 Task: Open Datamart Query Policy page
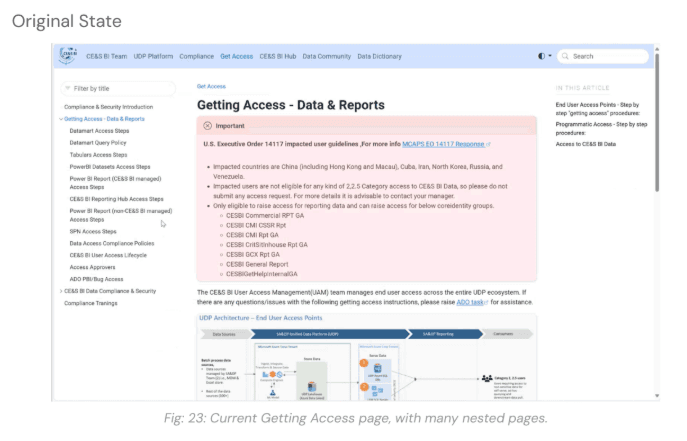coord(98,143)
